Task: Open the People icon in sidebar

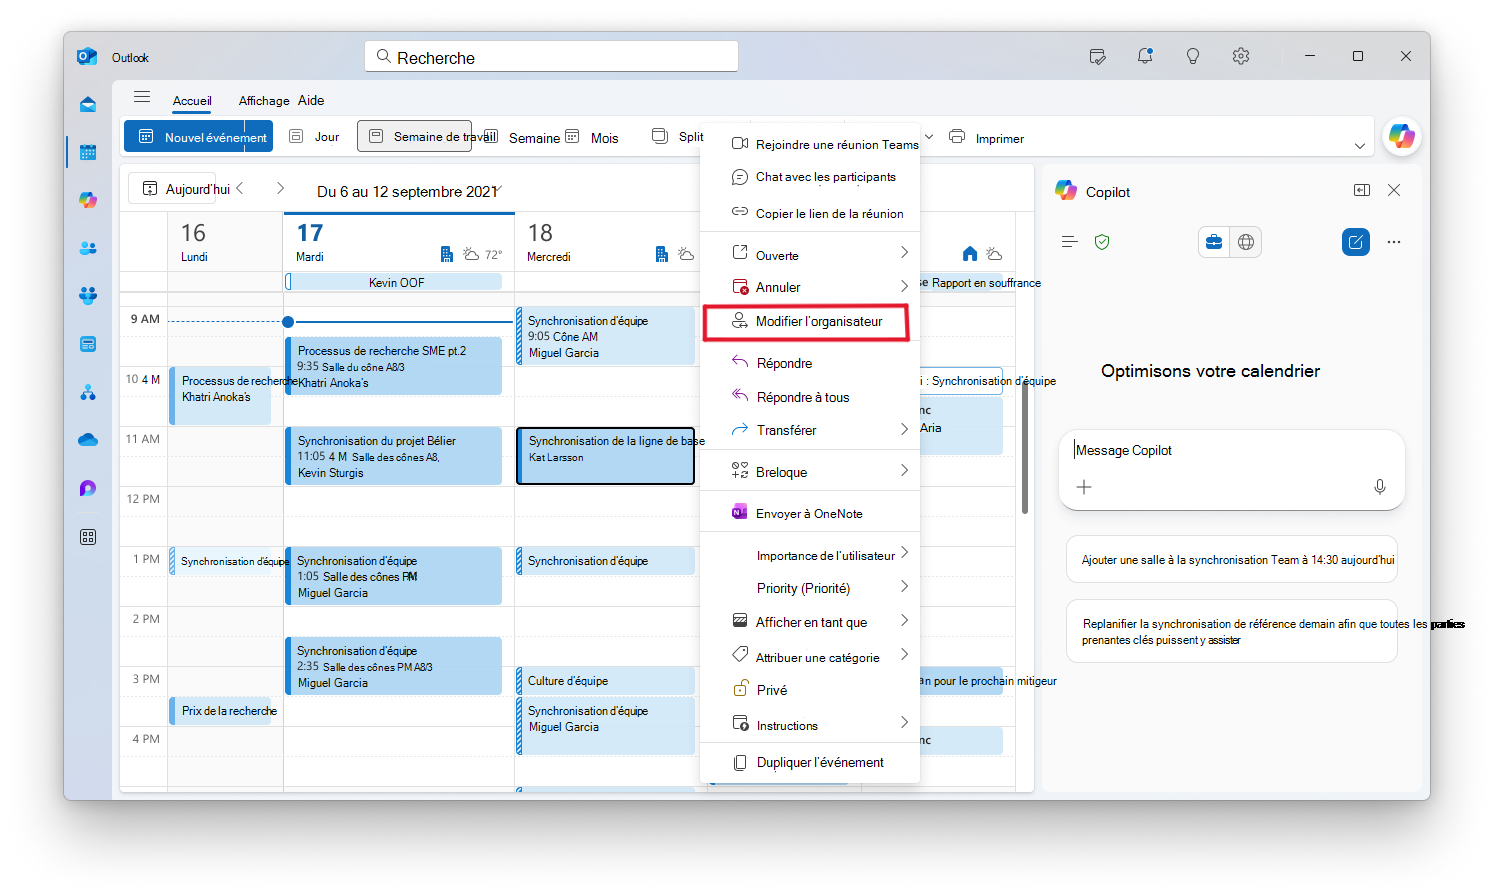Action: 88,248
